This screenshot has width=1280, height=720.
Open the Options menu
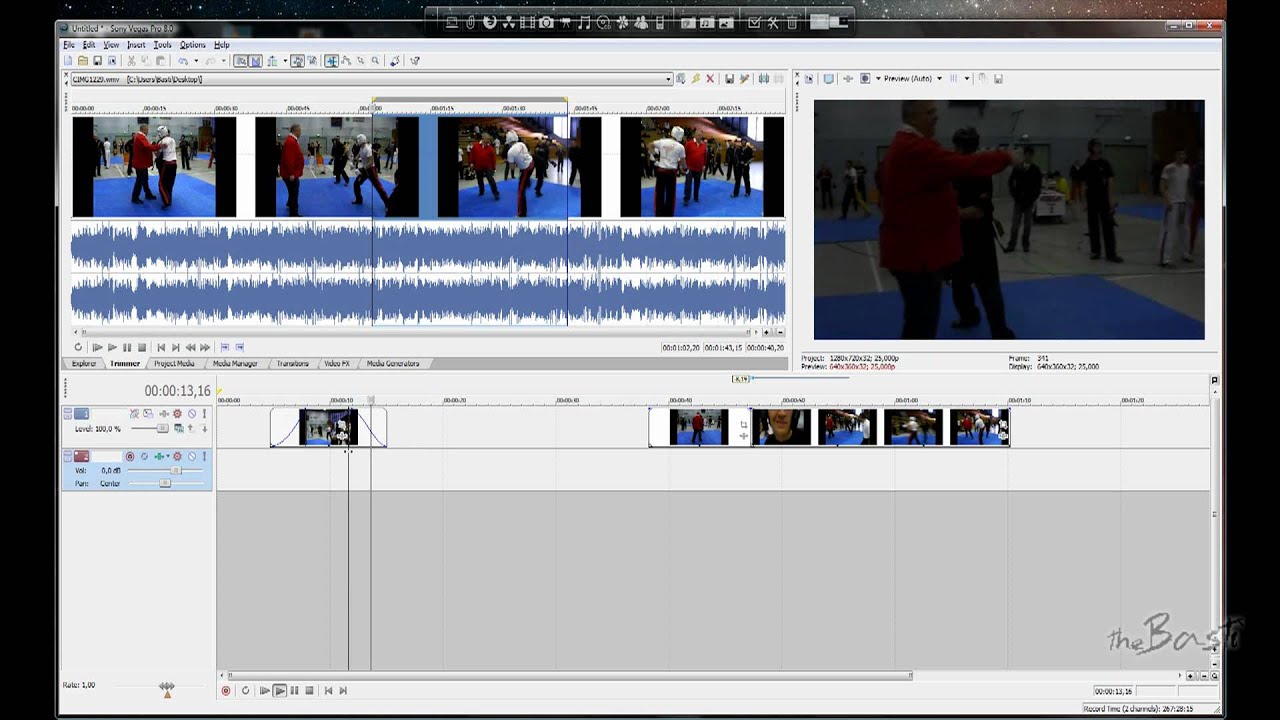193,45
